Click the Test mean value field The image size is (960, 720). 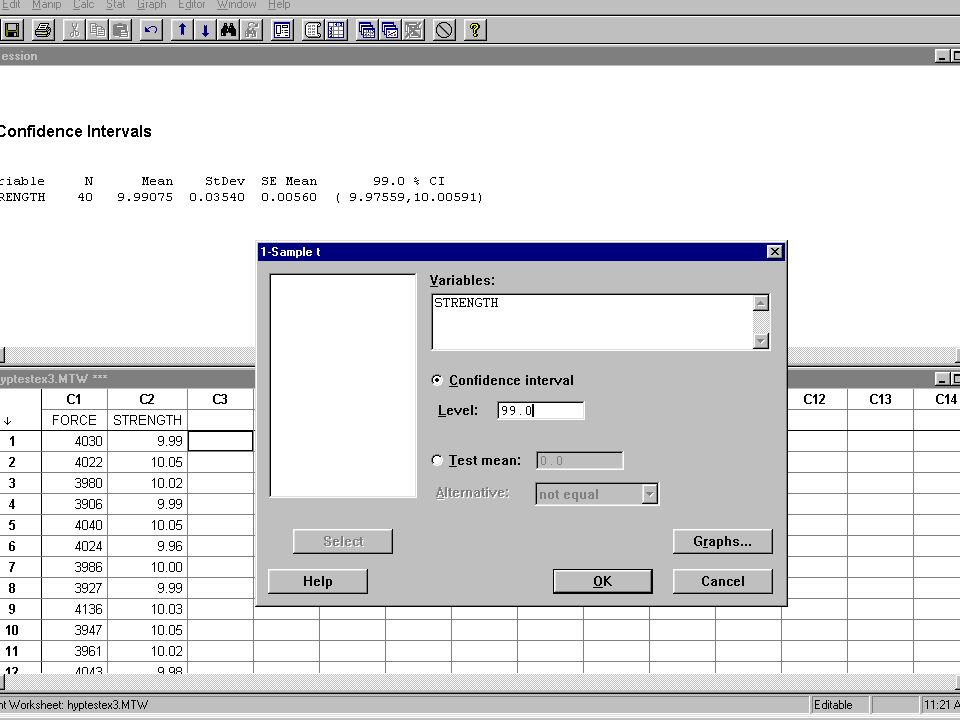click(x=579, y=460)
